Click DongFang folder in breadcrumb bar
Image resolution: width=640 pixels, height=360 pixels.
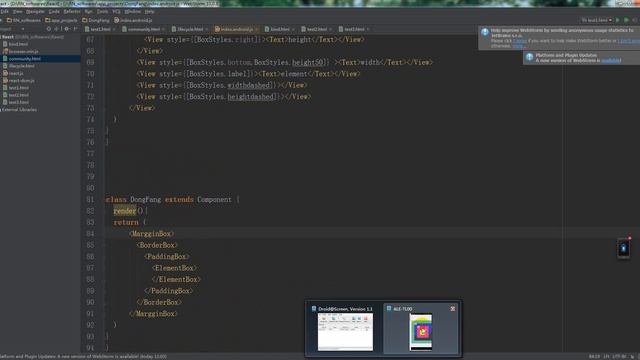click(96, 20)
